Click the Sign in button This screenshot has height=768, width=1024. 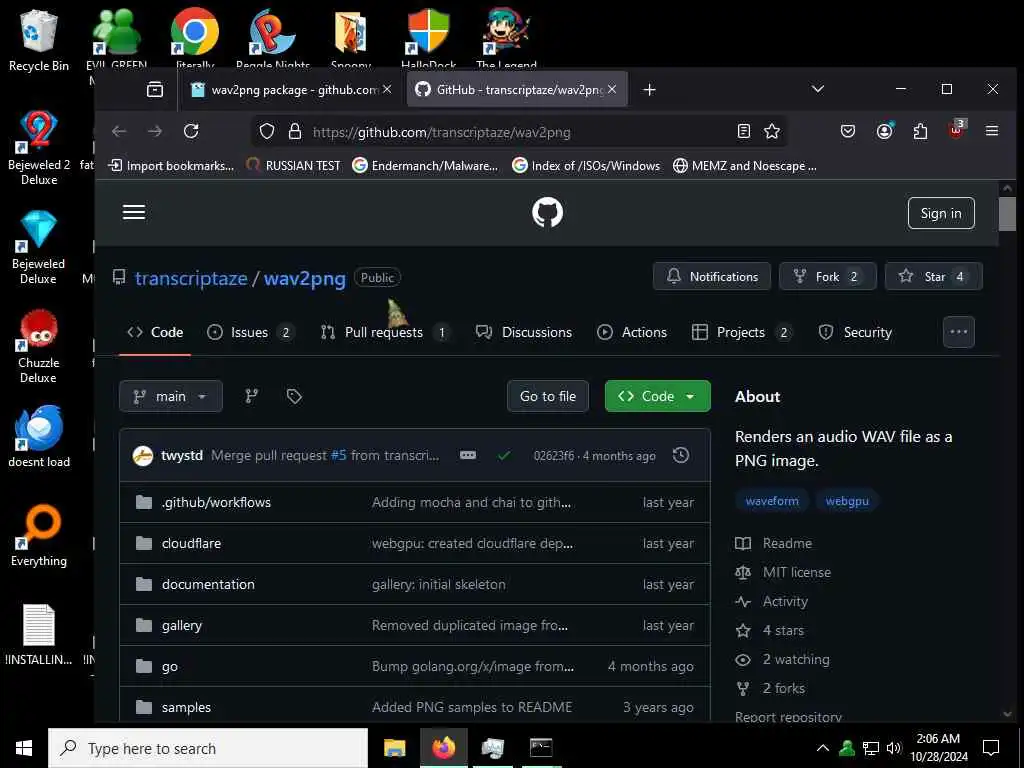941,213
